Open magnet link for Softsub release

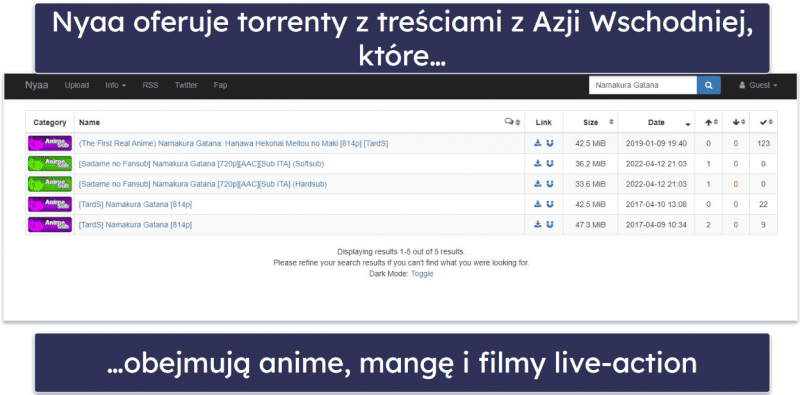pos(549,164)
